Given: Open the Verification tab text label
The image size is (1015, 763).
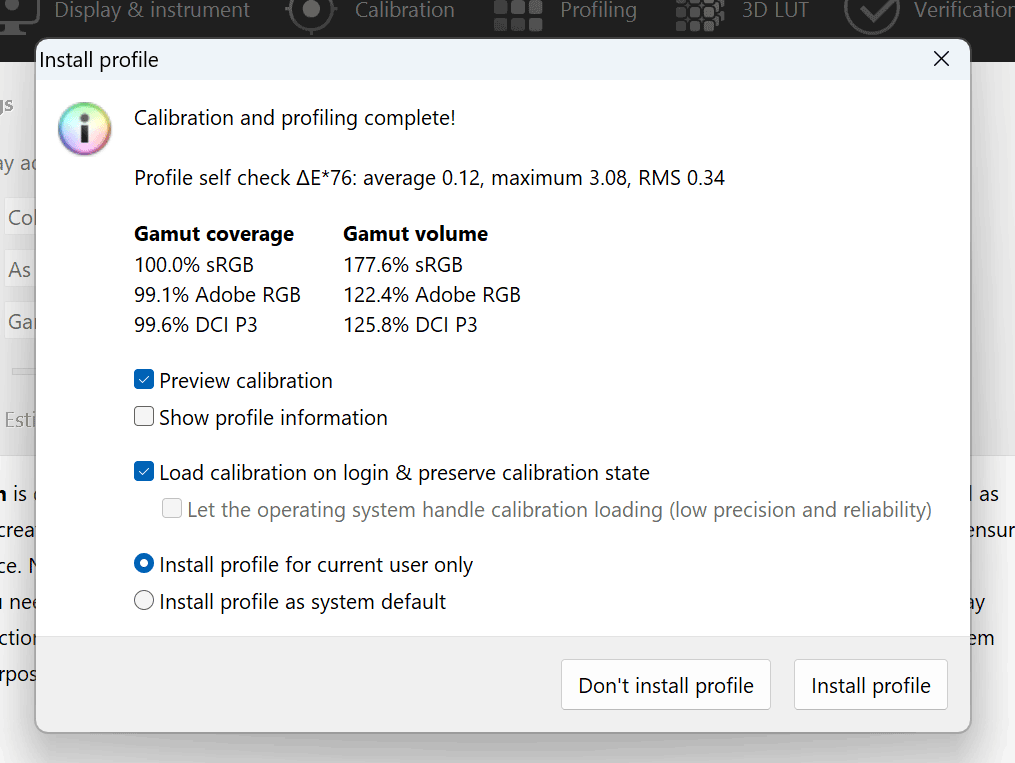Looking at the screenshot, I should tap(962, 12).
